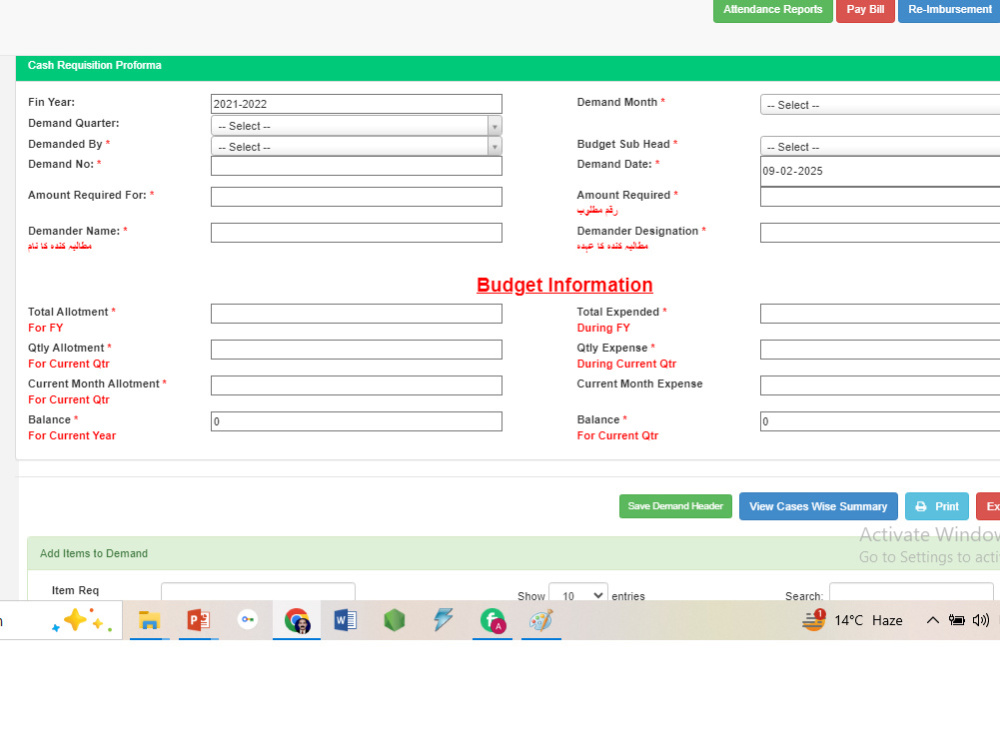Open the weather widget showing 14°C Haze

pos(852,620)
